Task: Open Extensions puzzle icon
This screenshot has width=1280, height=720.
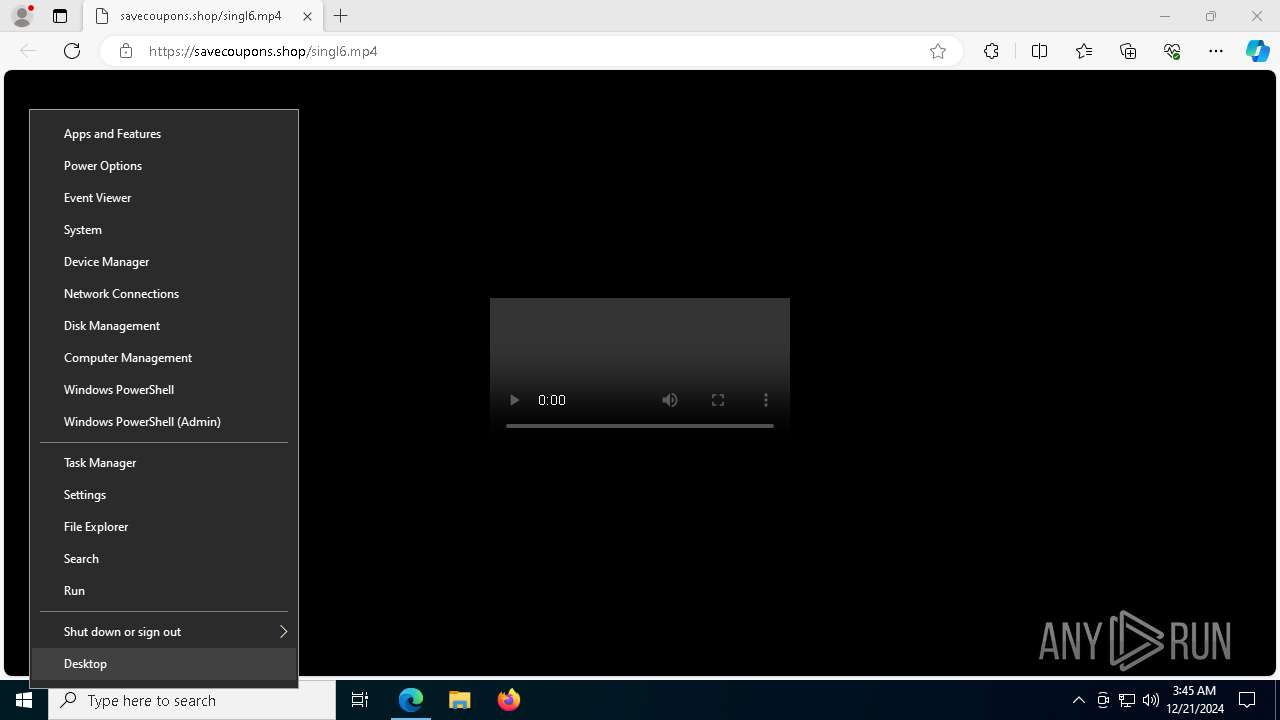Action: [x=991, y=51]
